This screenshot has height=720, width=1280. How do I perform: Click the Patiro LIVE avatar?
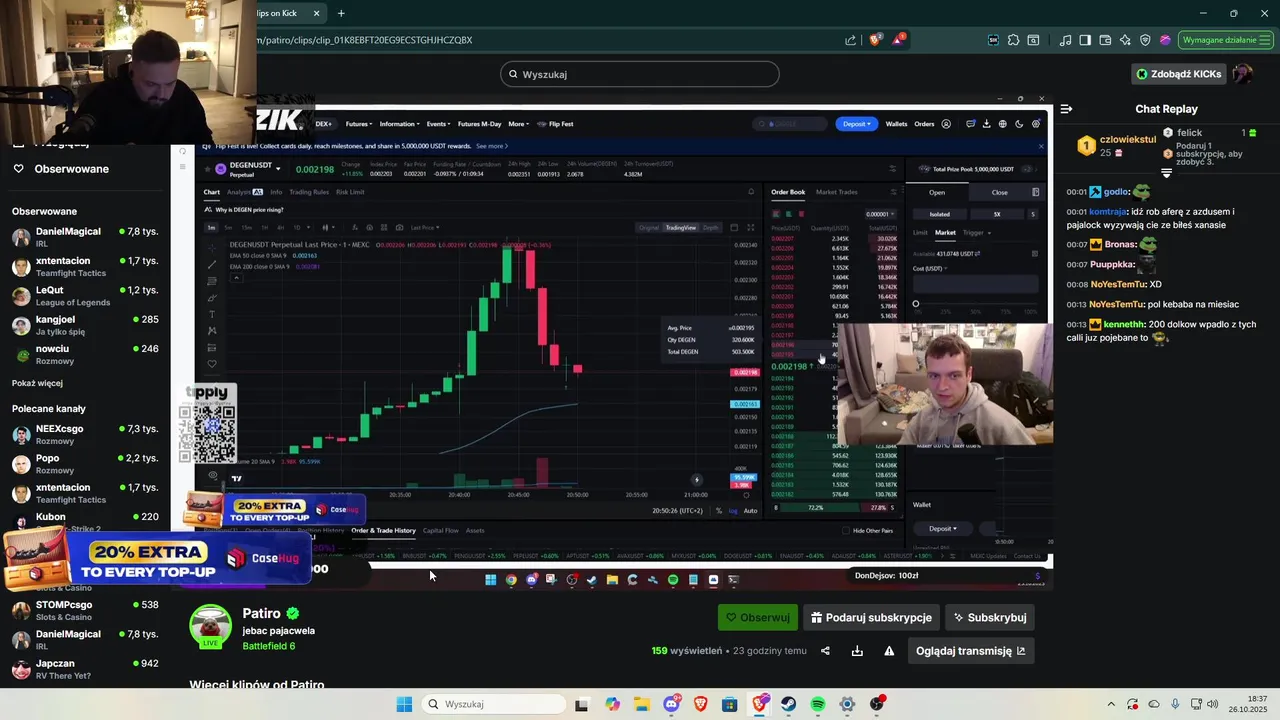210,627
